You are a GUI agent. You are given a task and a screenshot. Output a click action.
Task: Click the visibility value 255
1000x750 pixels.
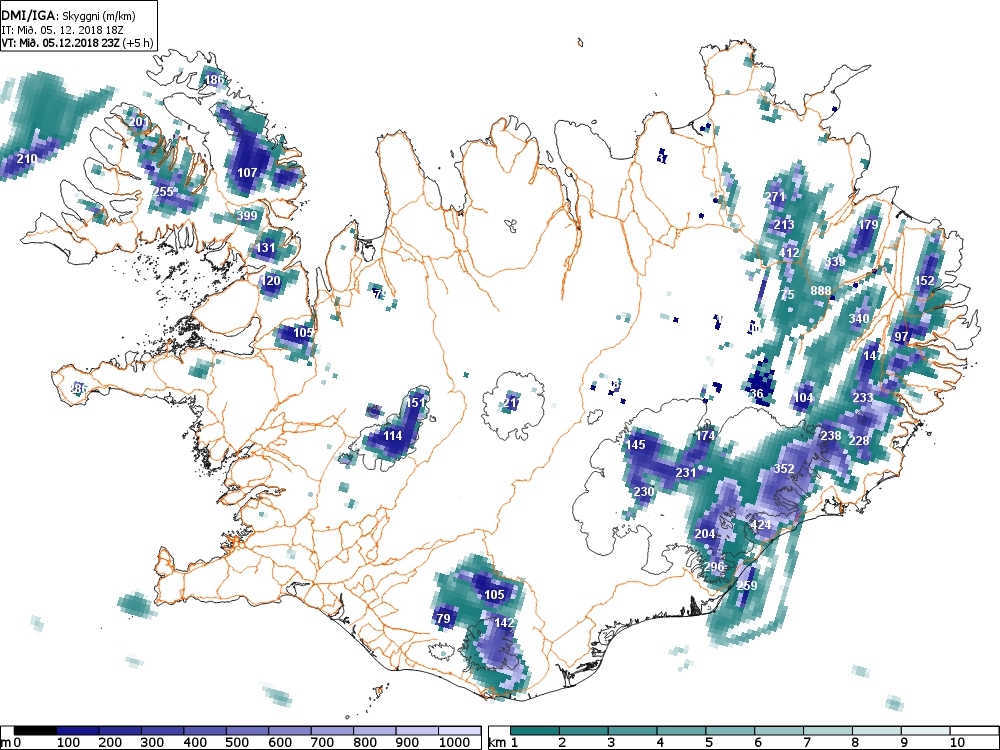point(163,191)
